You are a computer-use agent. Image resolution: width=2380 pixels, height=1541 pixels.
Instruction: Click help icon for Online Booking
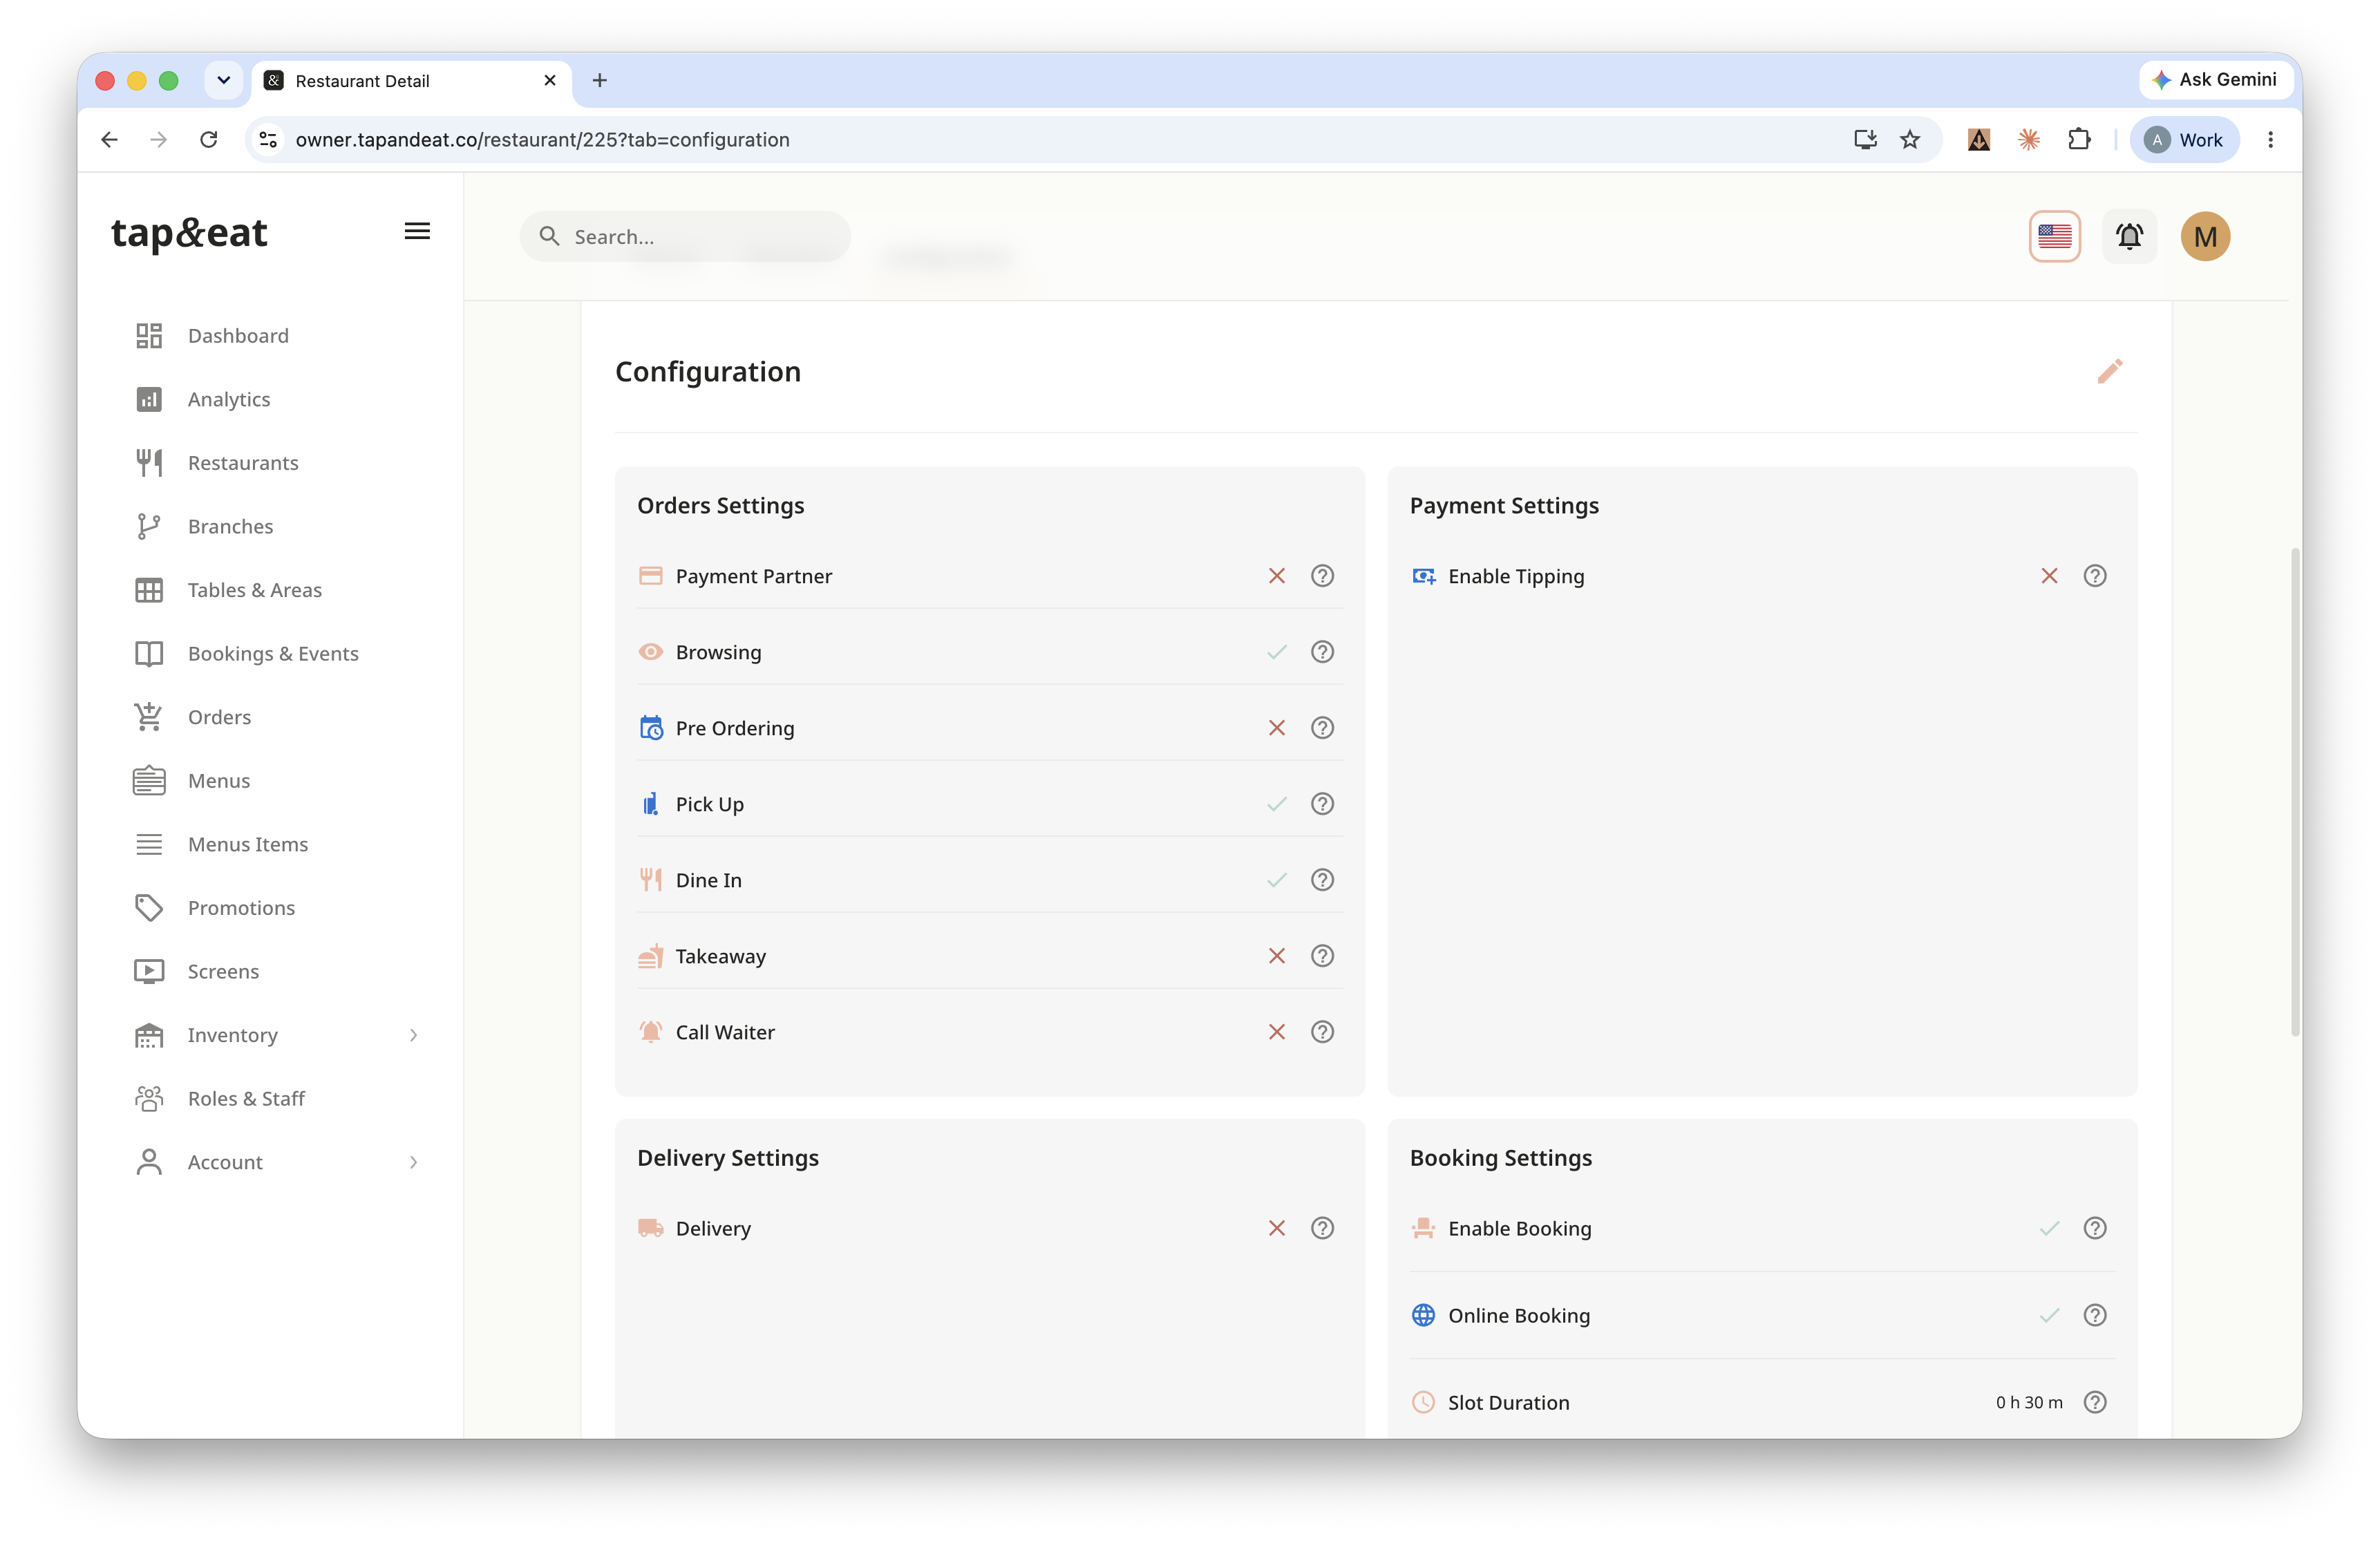[x=2095, y=1315]
